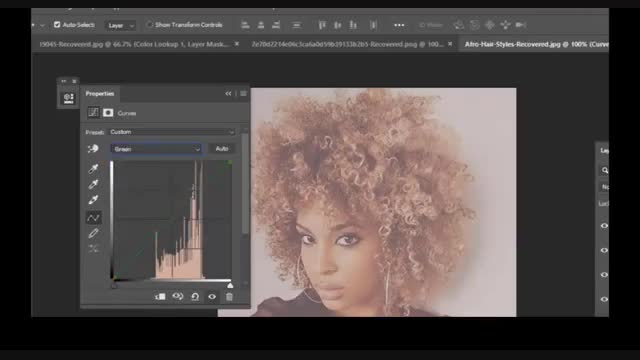Viewport: 640px width, 360px height.
Task: Click the clip to layer icon
Action: tap(160, 297)
